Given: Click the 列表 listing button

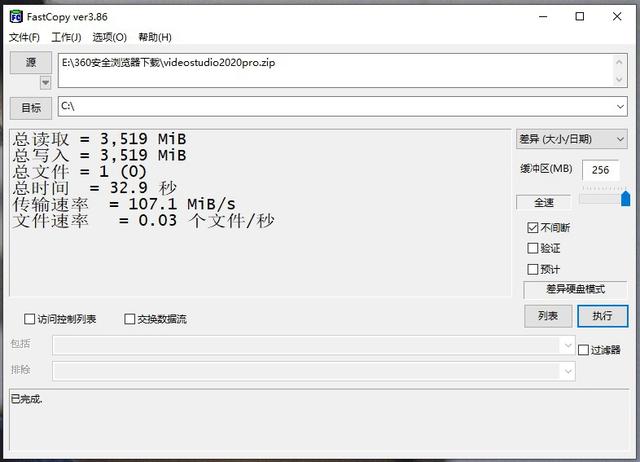Looking at the screenshot, I should 548,316.
